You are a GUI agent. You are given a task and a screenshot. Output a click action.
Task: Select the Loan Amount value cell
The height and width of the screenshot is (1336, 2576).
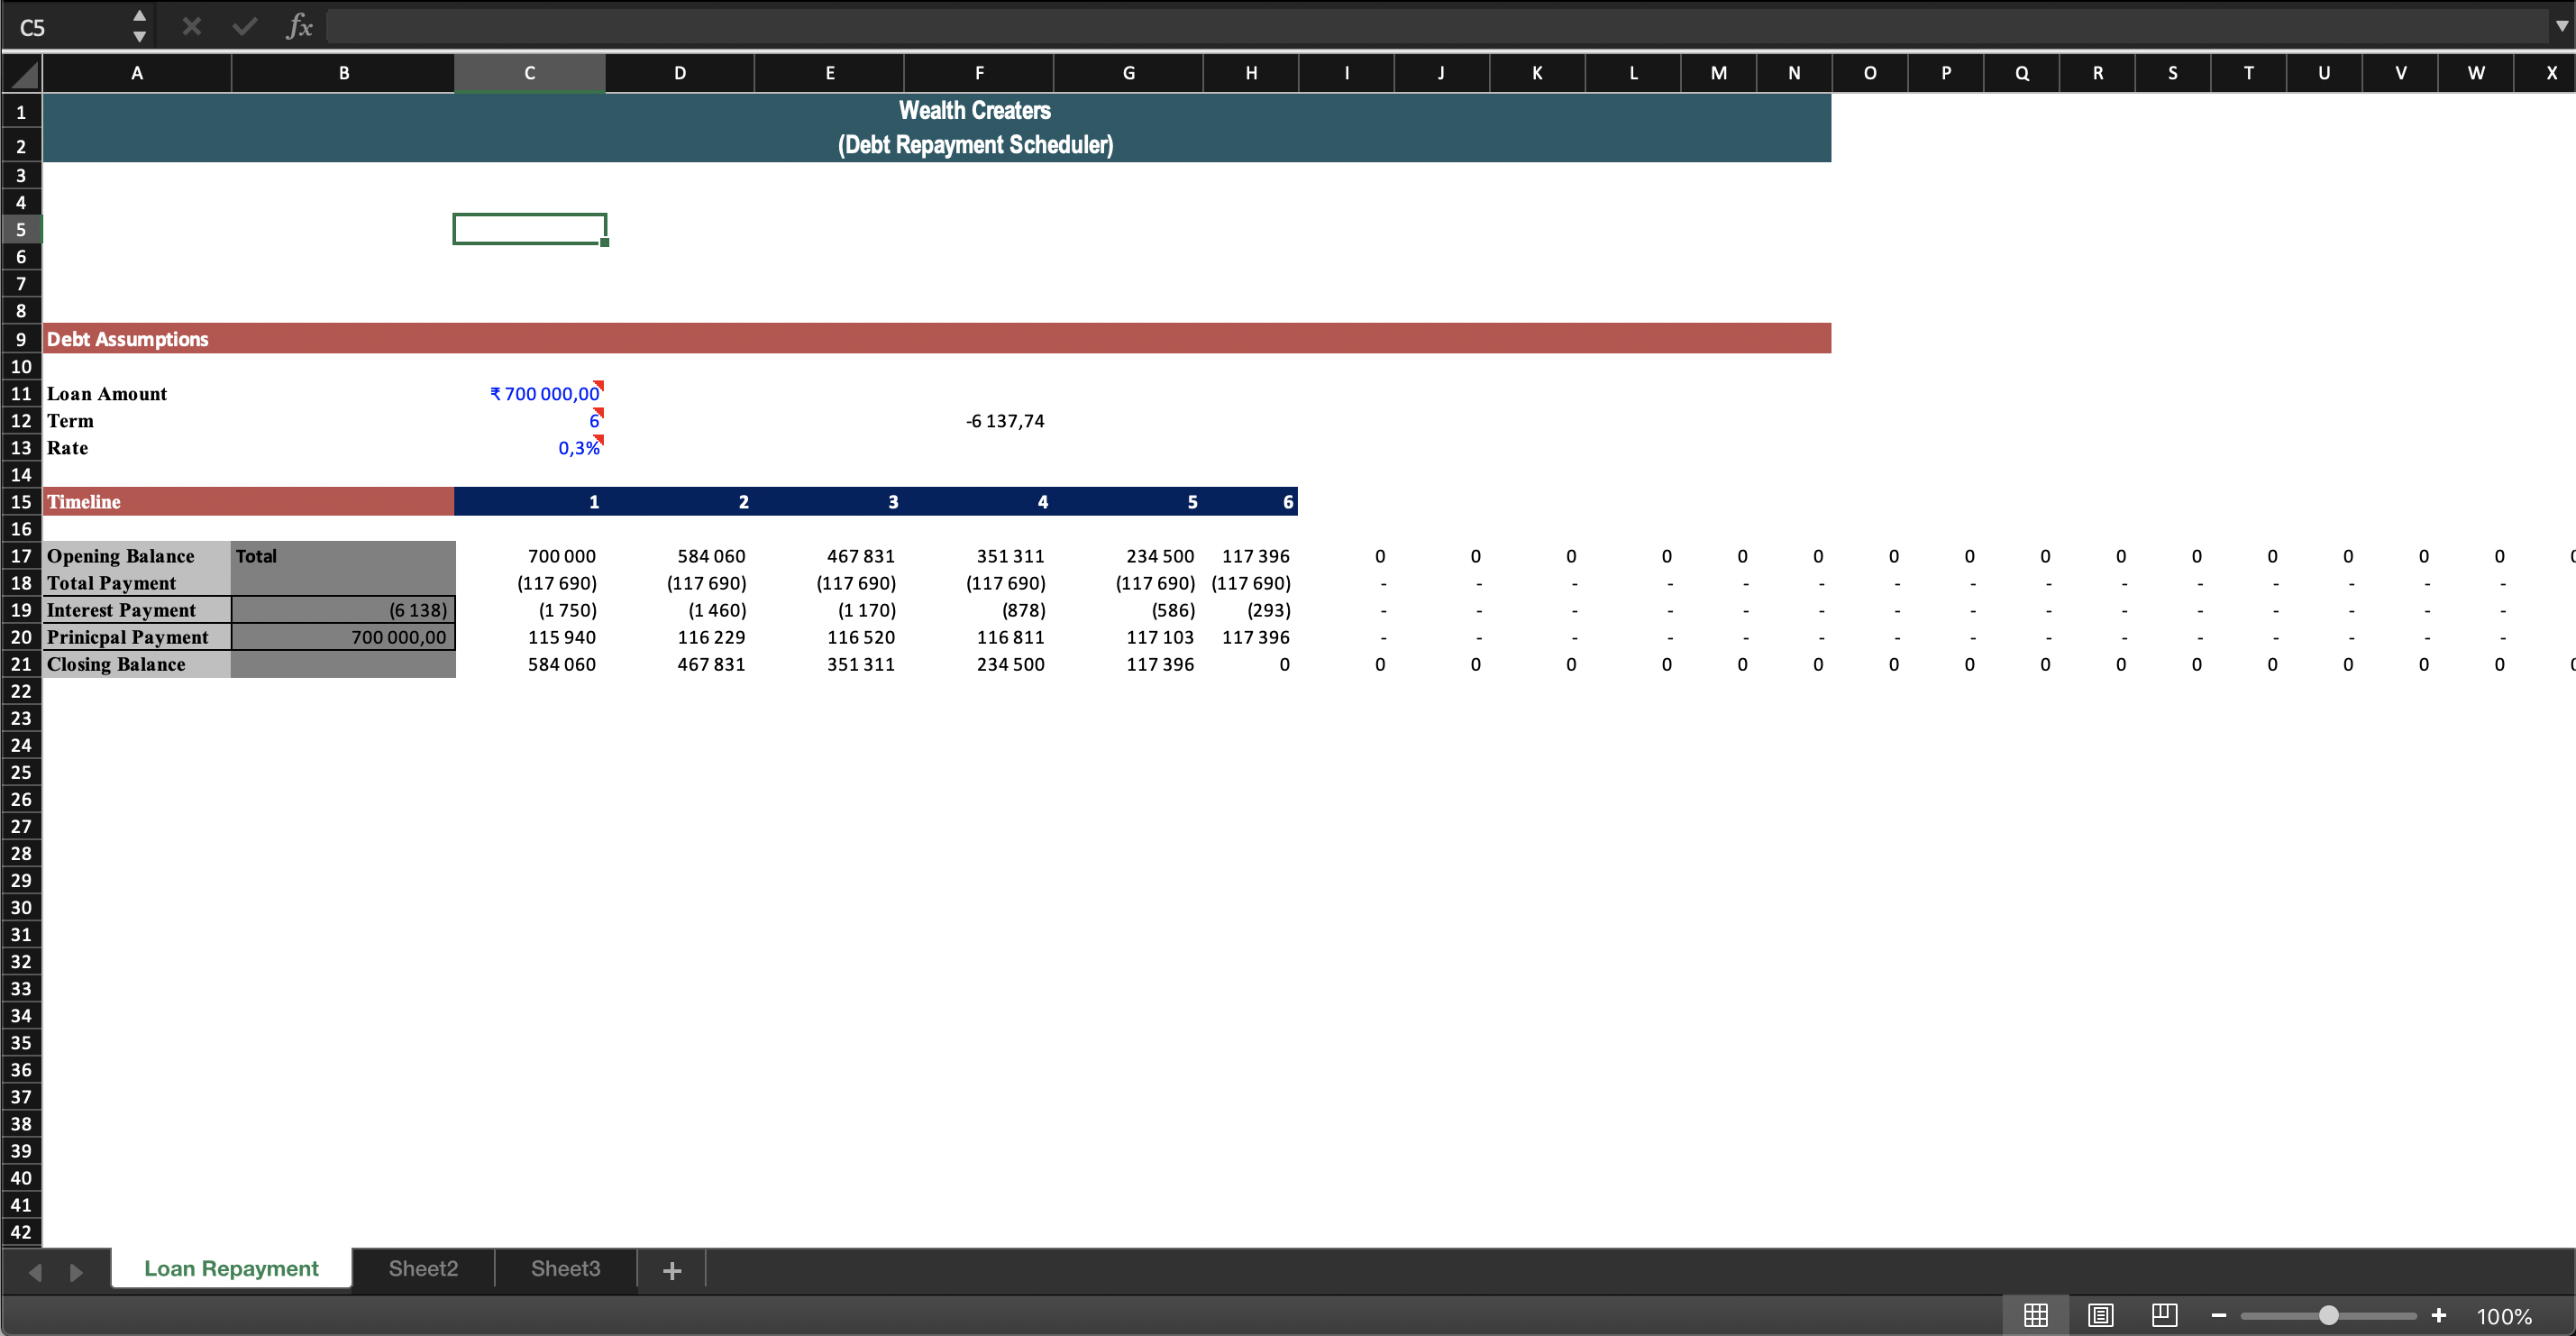[x=529, y=394]
